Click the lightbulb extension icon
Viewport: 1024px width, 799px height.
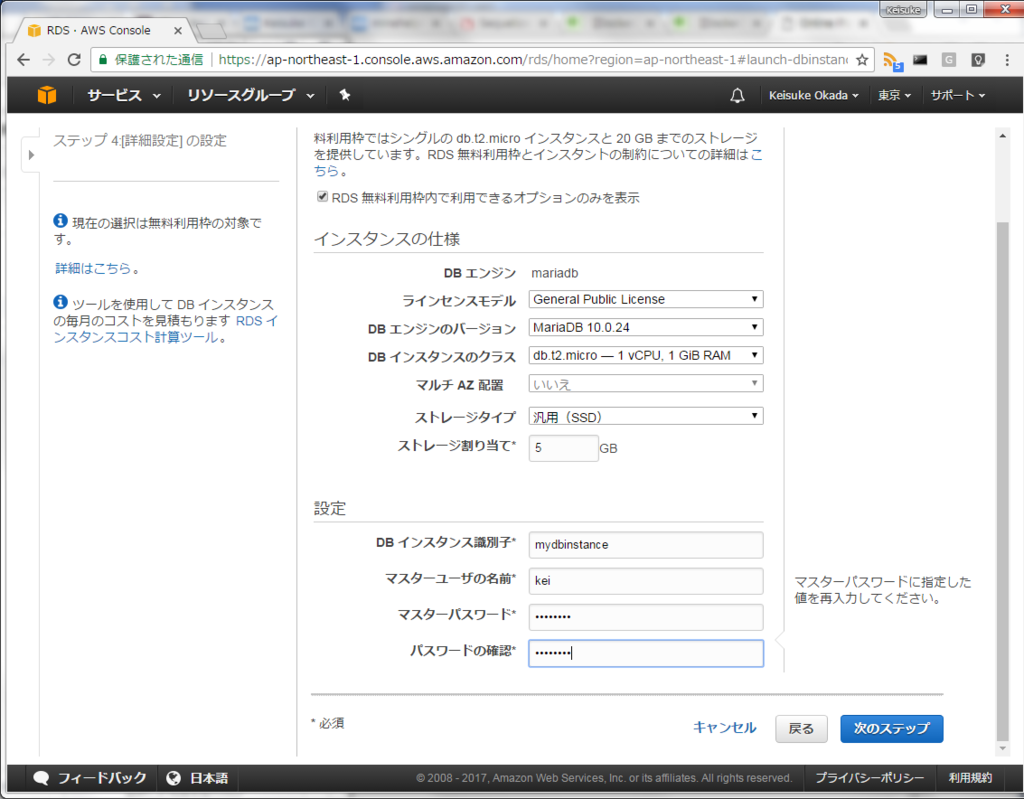978,59
